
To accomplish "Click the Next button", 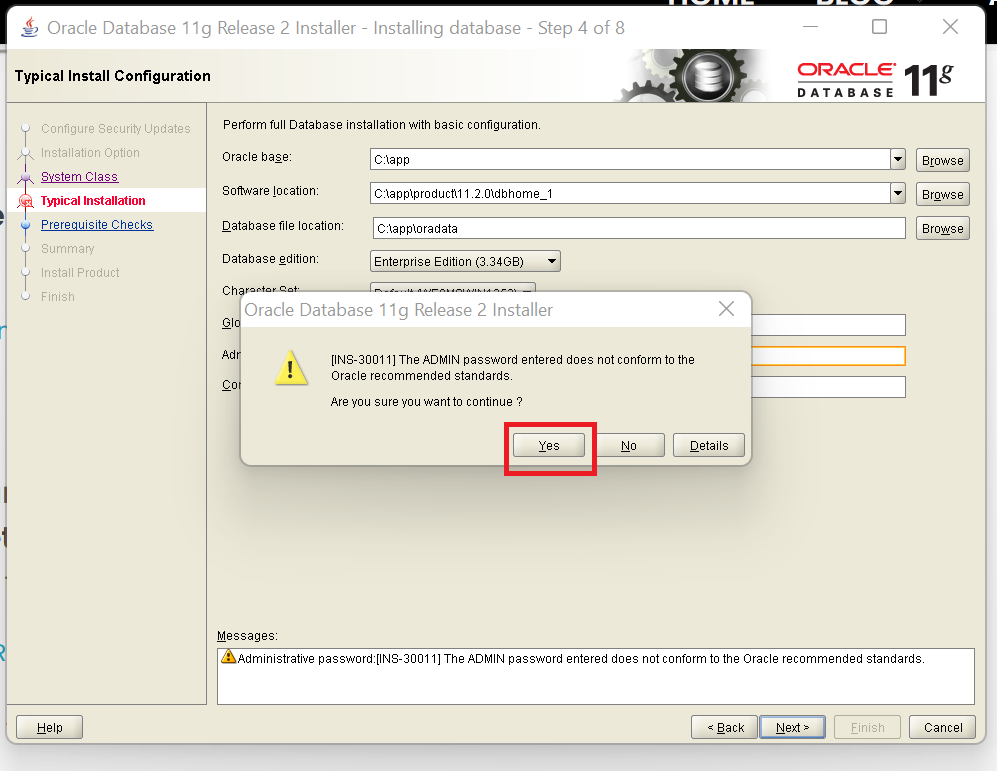I will [x=792, y=727].
